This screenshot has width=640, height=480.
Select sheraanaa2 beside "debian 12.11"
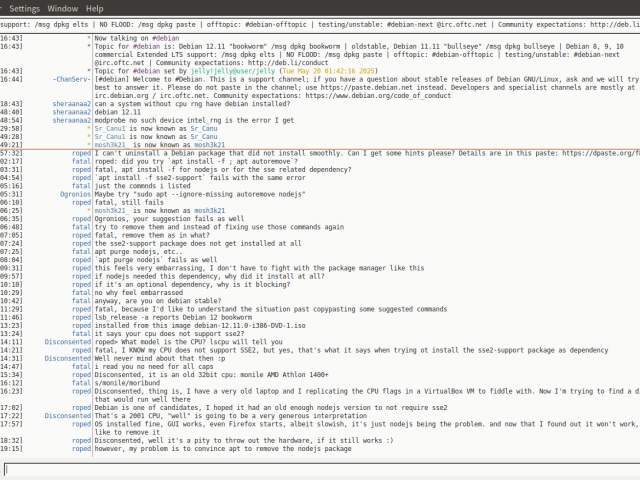pos(71,112)
